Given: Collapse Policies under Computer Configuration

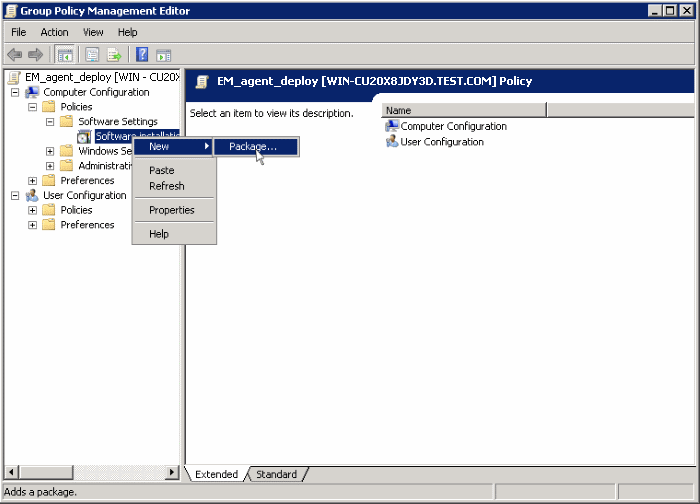Looking at the screenshot, I should [33, 107].
